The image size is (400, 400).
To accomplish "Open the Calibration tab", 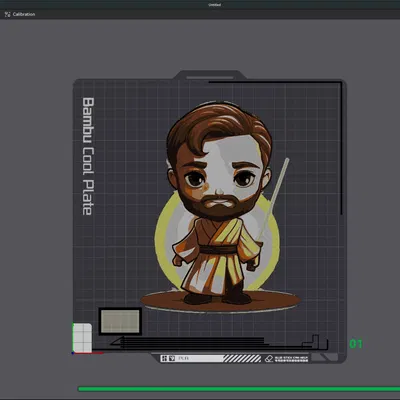I will [20, 14].
